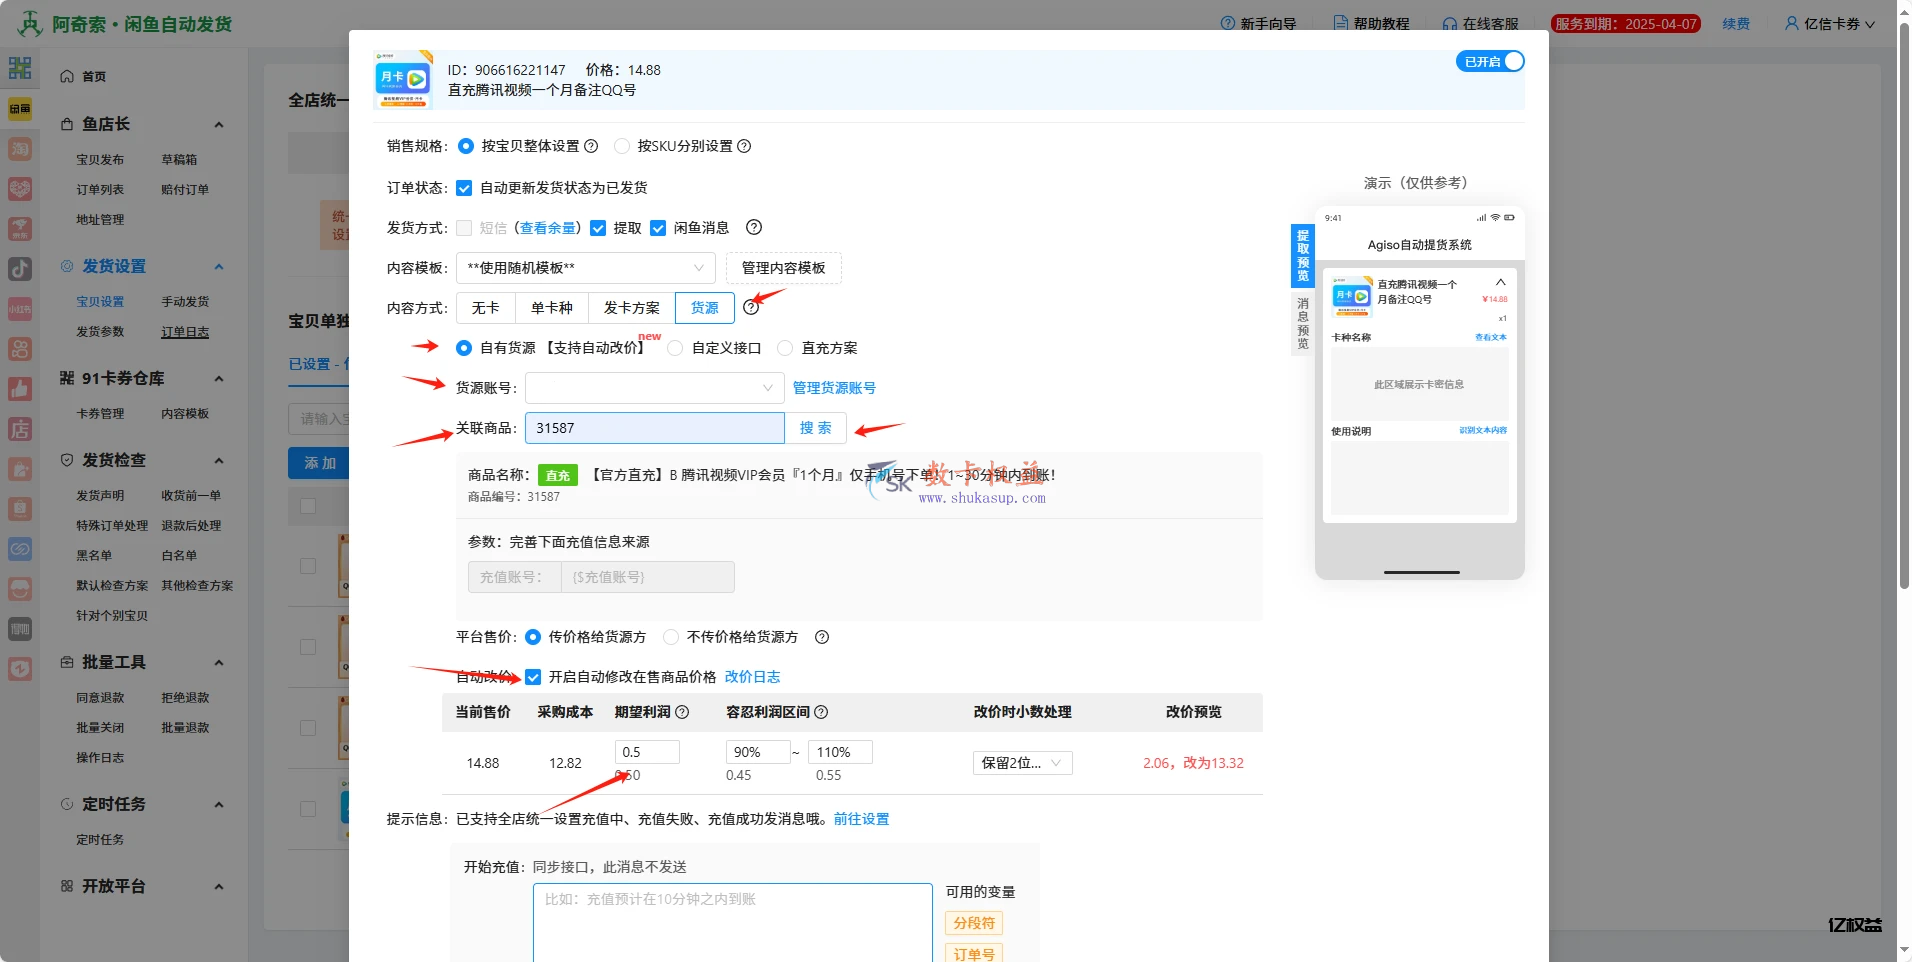Click the collapse arrow in phone preview card
This screenshot has width=1912, height=962.
1500,282
